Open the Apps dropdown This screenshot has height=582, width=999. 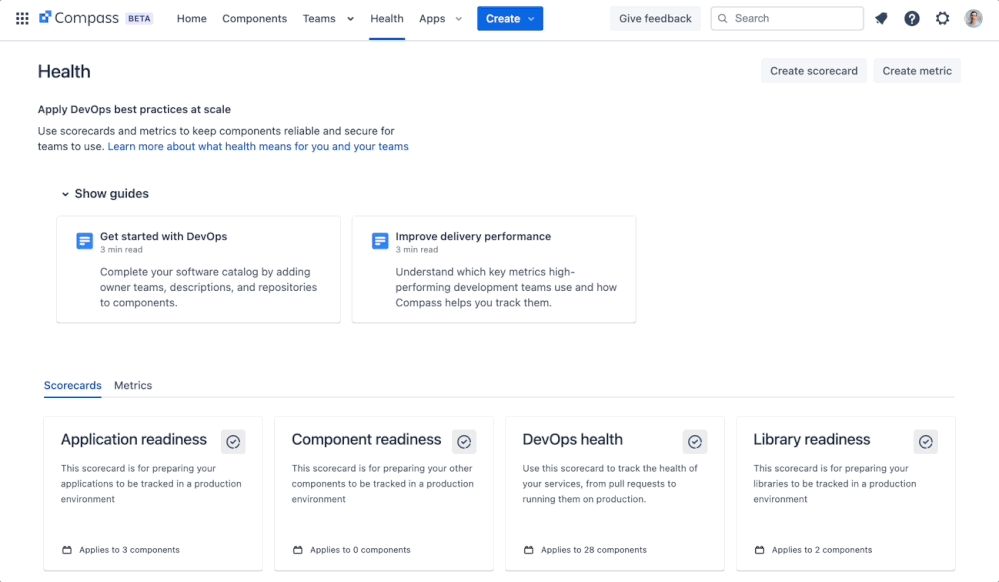tap(440, 18)
